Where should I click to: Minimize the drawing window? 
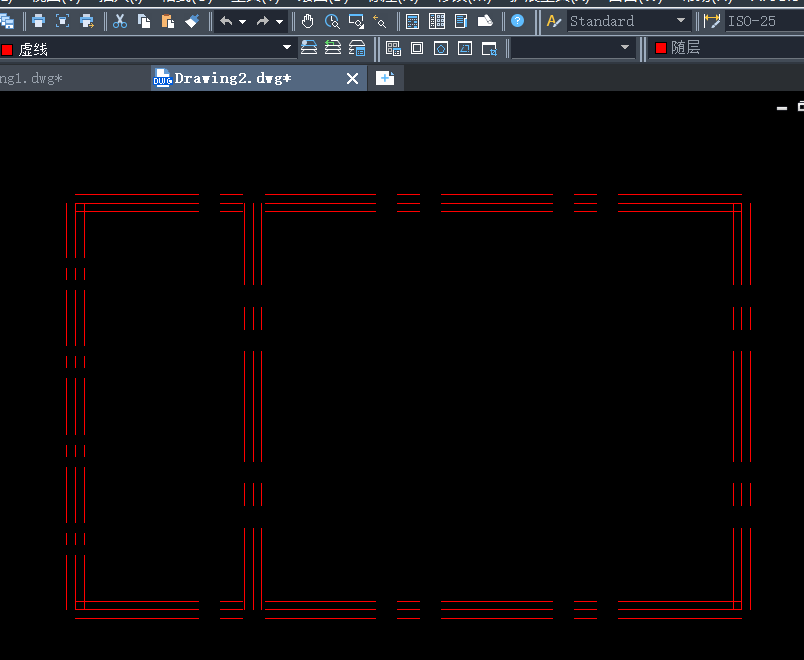(x=781, y=108)
